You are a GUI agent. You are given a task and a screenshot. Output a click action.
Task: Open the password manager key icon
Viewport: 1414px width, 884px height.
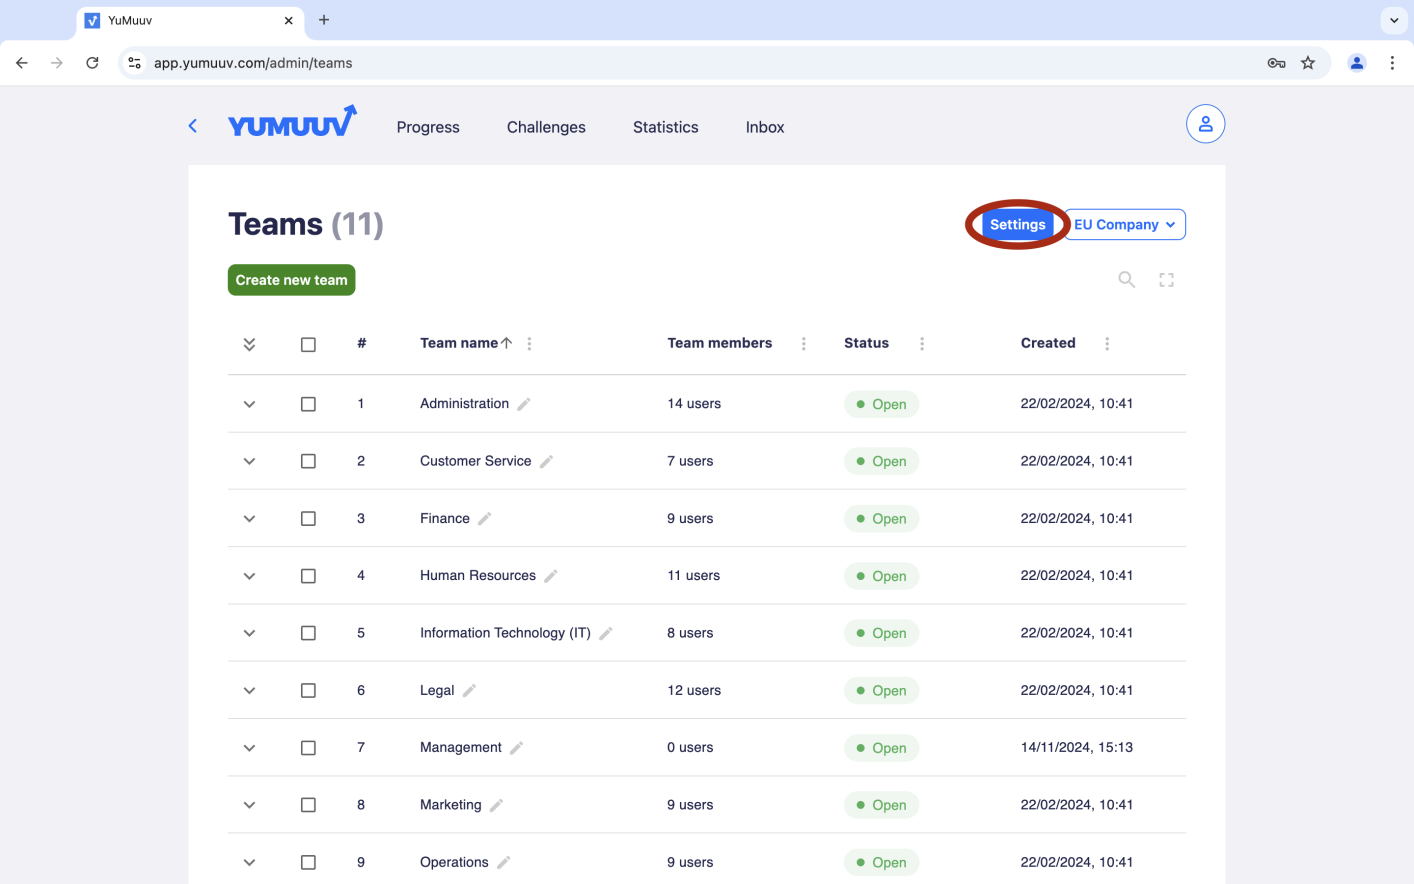point(1276,63)
